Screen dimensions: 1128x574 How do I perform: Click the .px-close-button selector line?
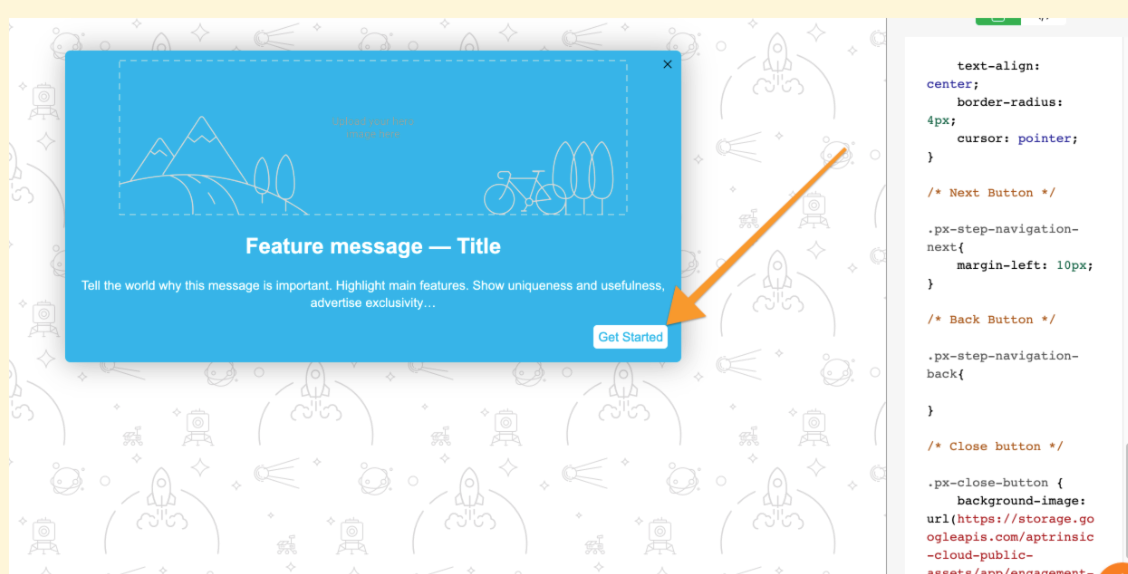pyautogui.click(x=994, y=483)
